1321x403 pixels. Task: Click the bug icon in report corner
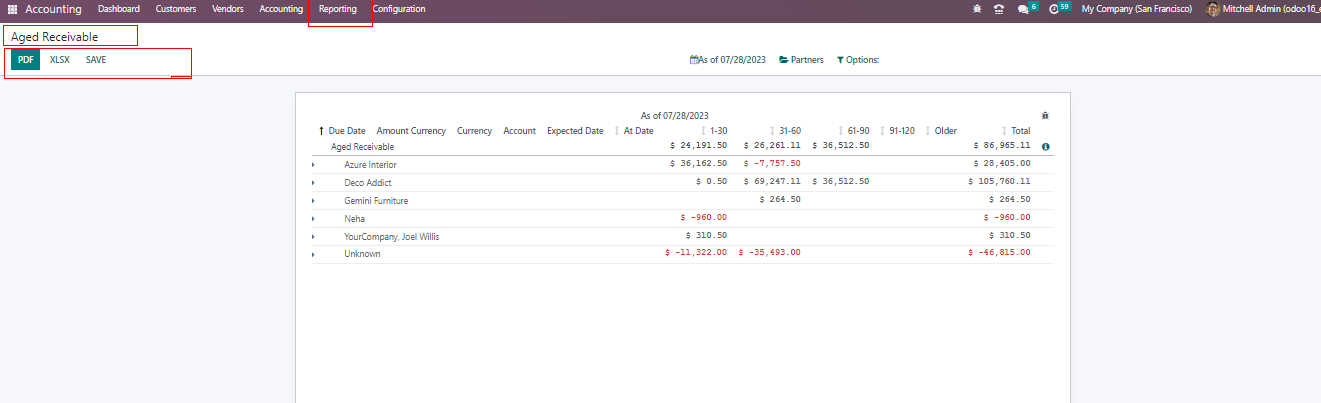tap(1045, 116)
